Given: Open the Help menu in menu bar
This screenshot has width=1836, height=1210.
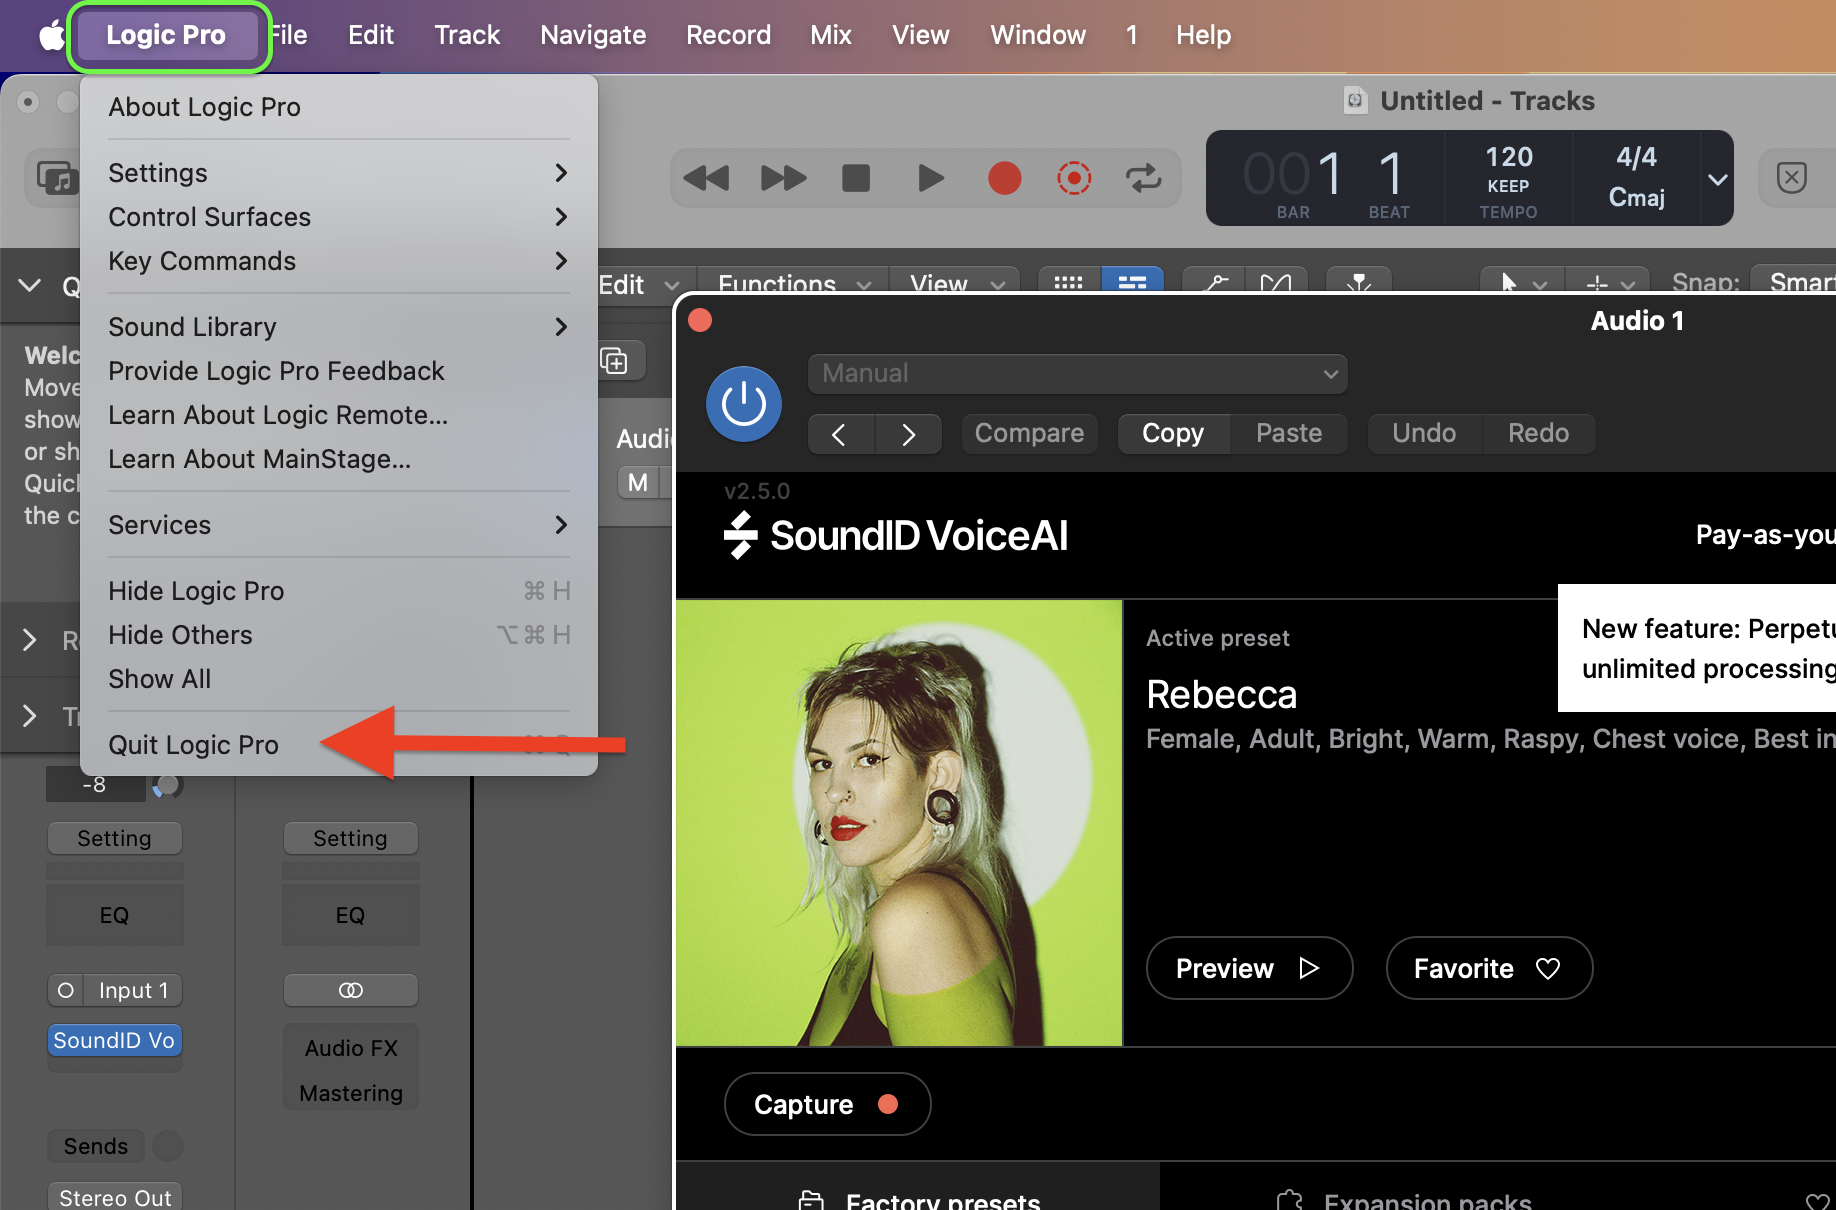Looking at the screenshot, I should tap(1203, 35).
